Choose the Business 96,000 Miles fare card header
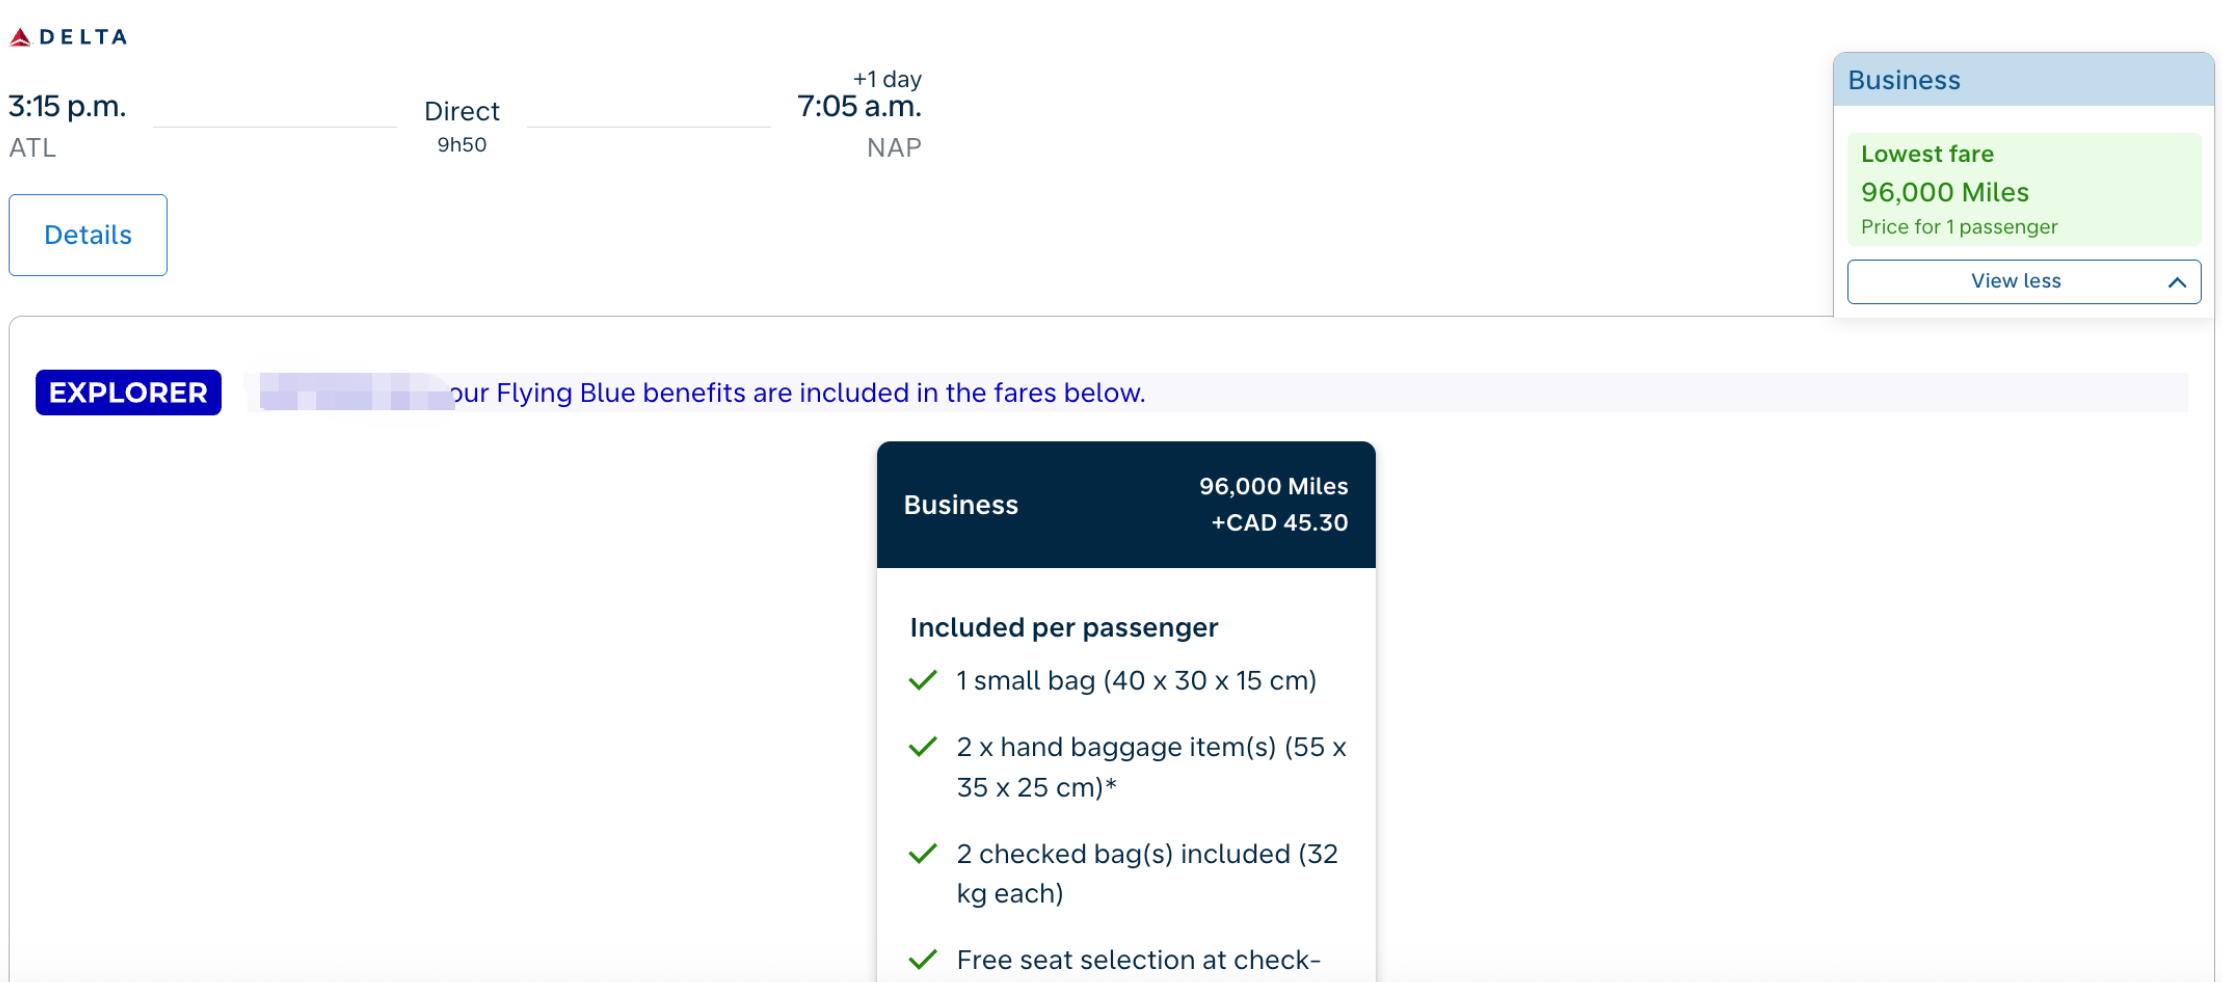Viewport: 2222px width, 982px height. (1126, 505)
